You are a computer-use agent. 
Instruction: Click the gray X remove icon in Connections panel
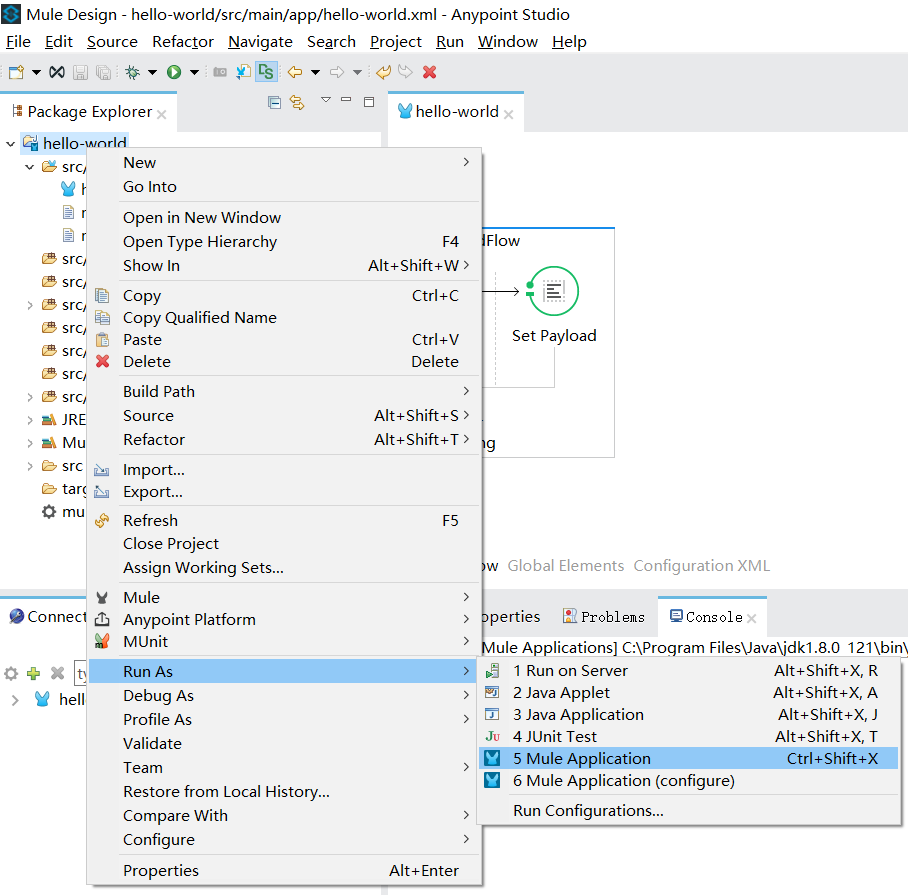(57, 673)
